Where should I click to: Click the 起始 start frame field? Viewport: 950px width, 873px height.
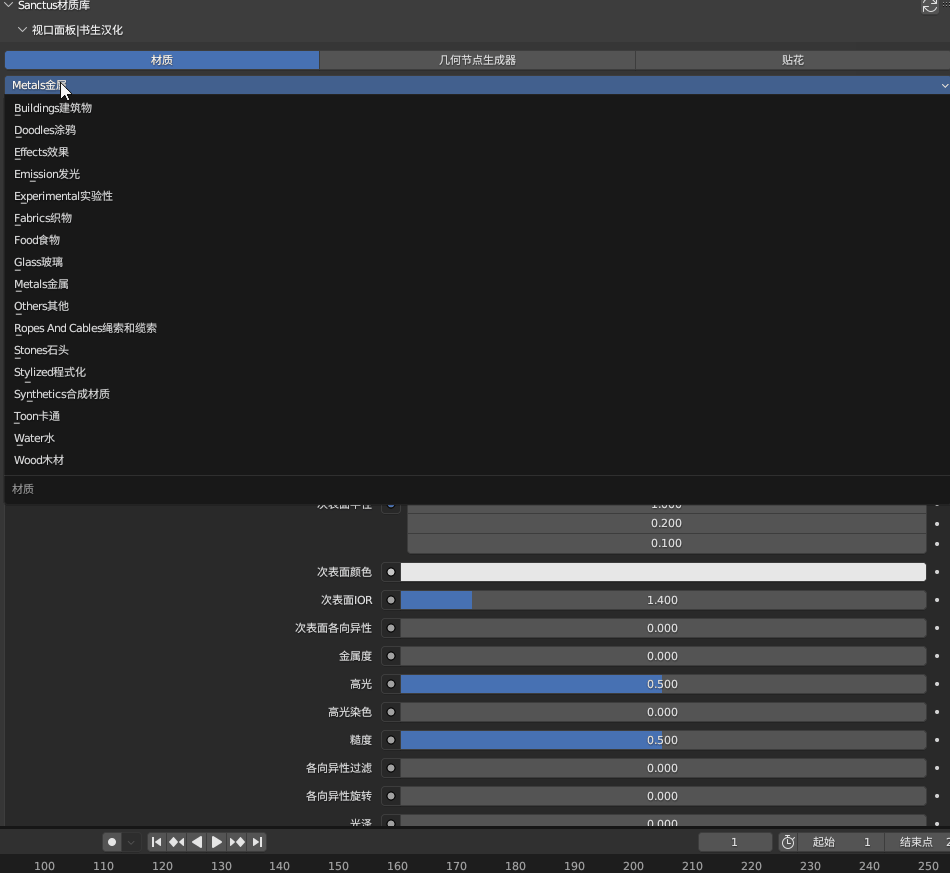point(841,841)
